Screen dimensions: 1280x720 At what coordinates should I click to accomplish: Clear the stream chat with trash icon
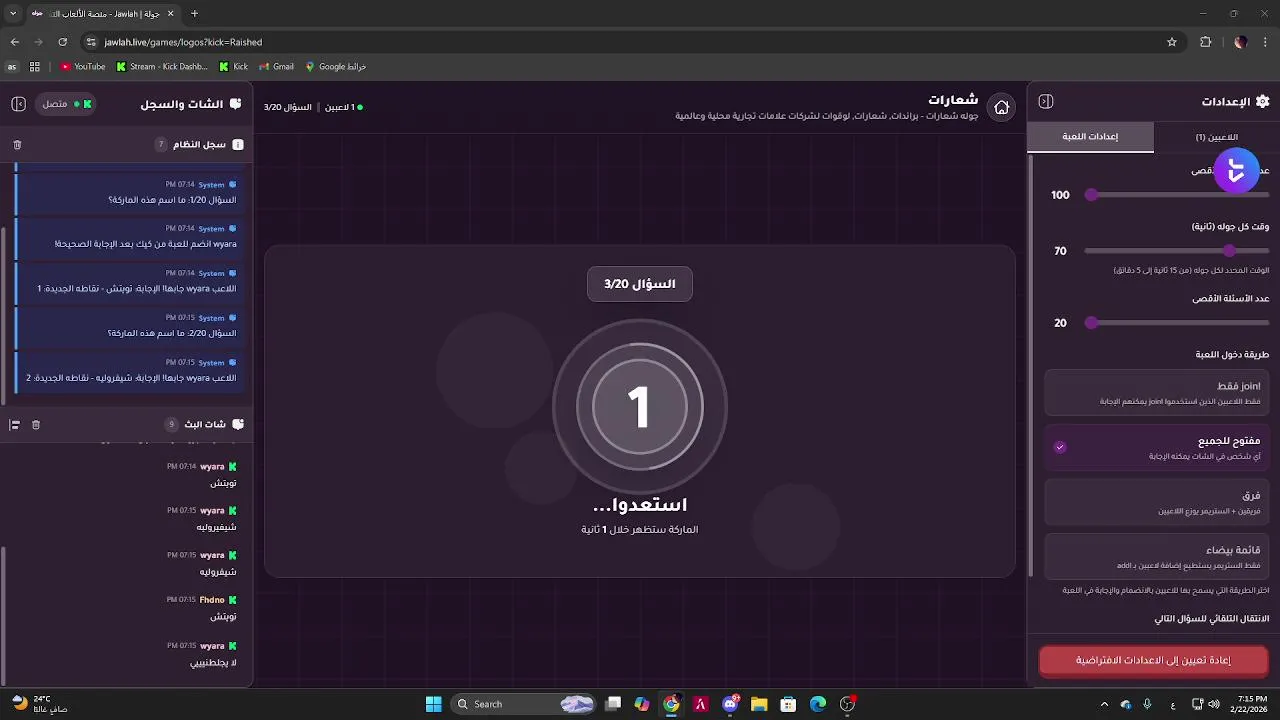pos(36,425)
